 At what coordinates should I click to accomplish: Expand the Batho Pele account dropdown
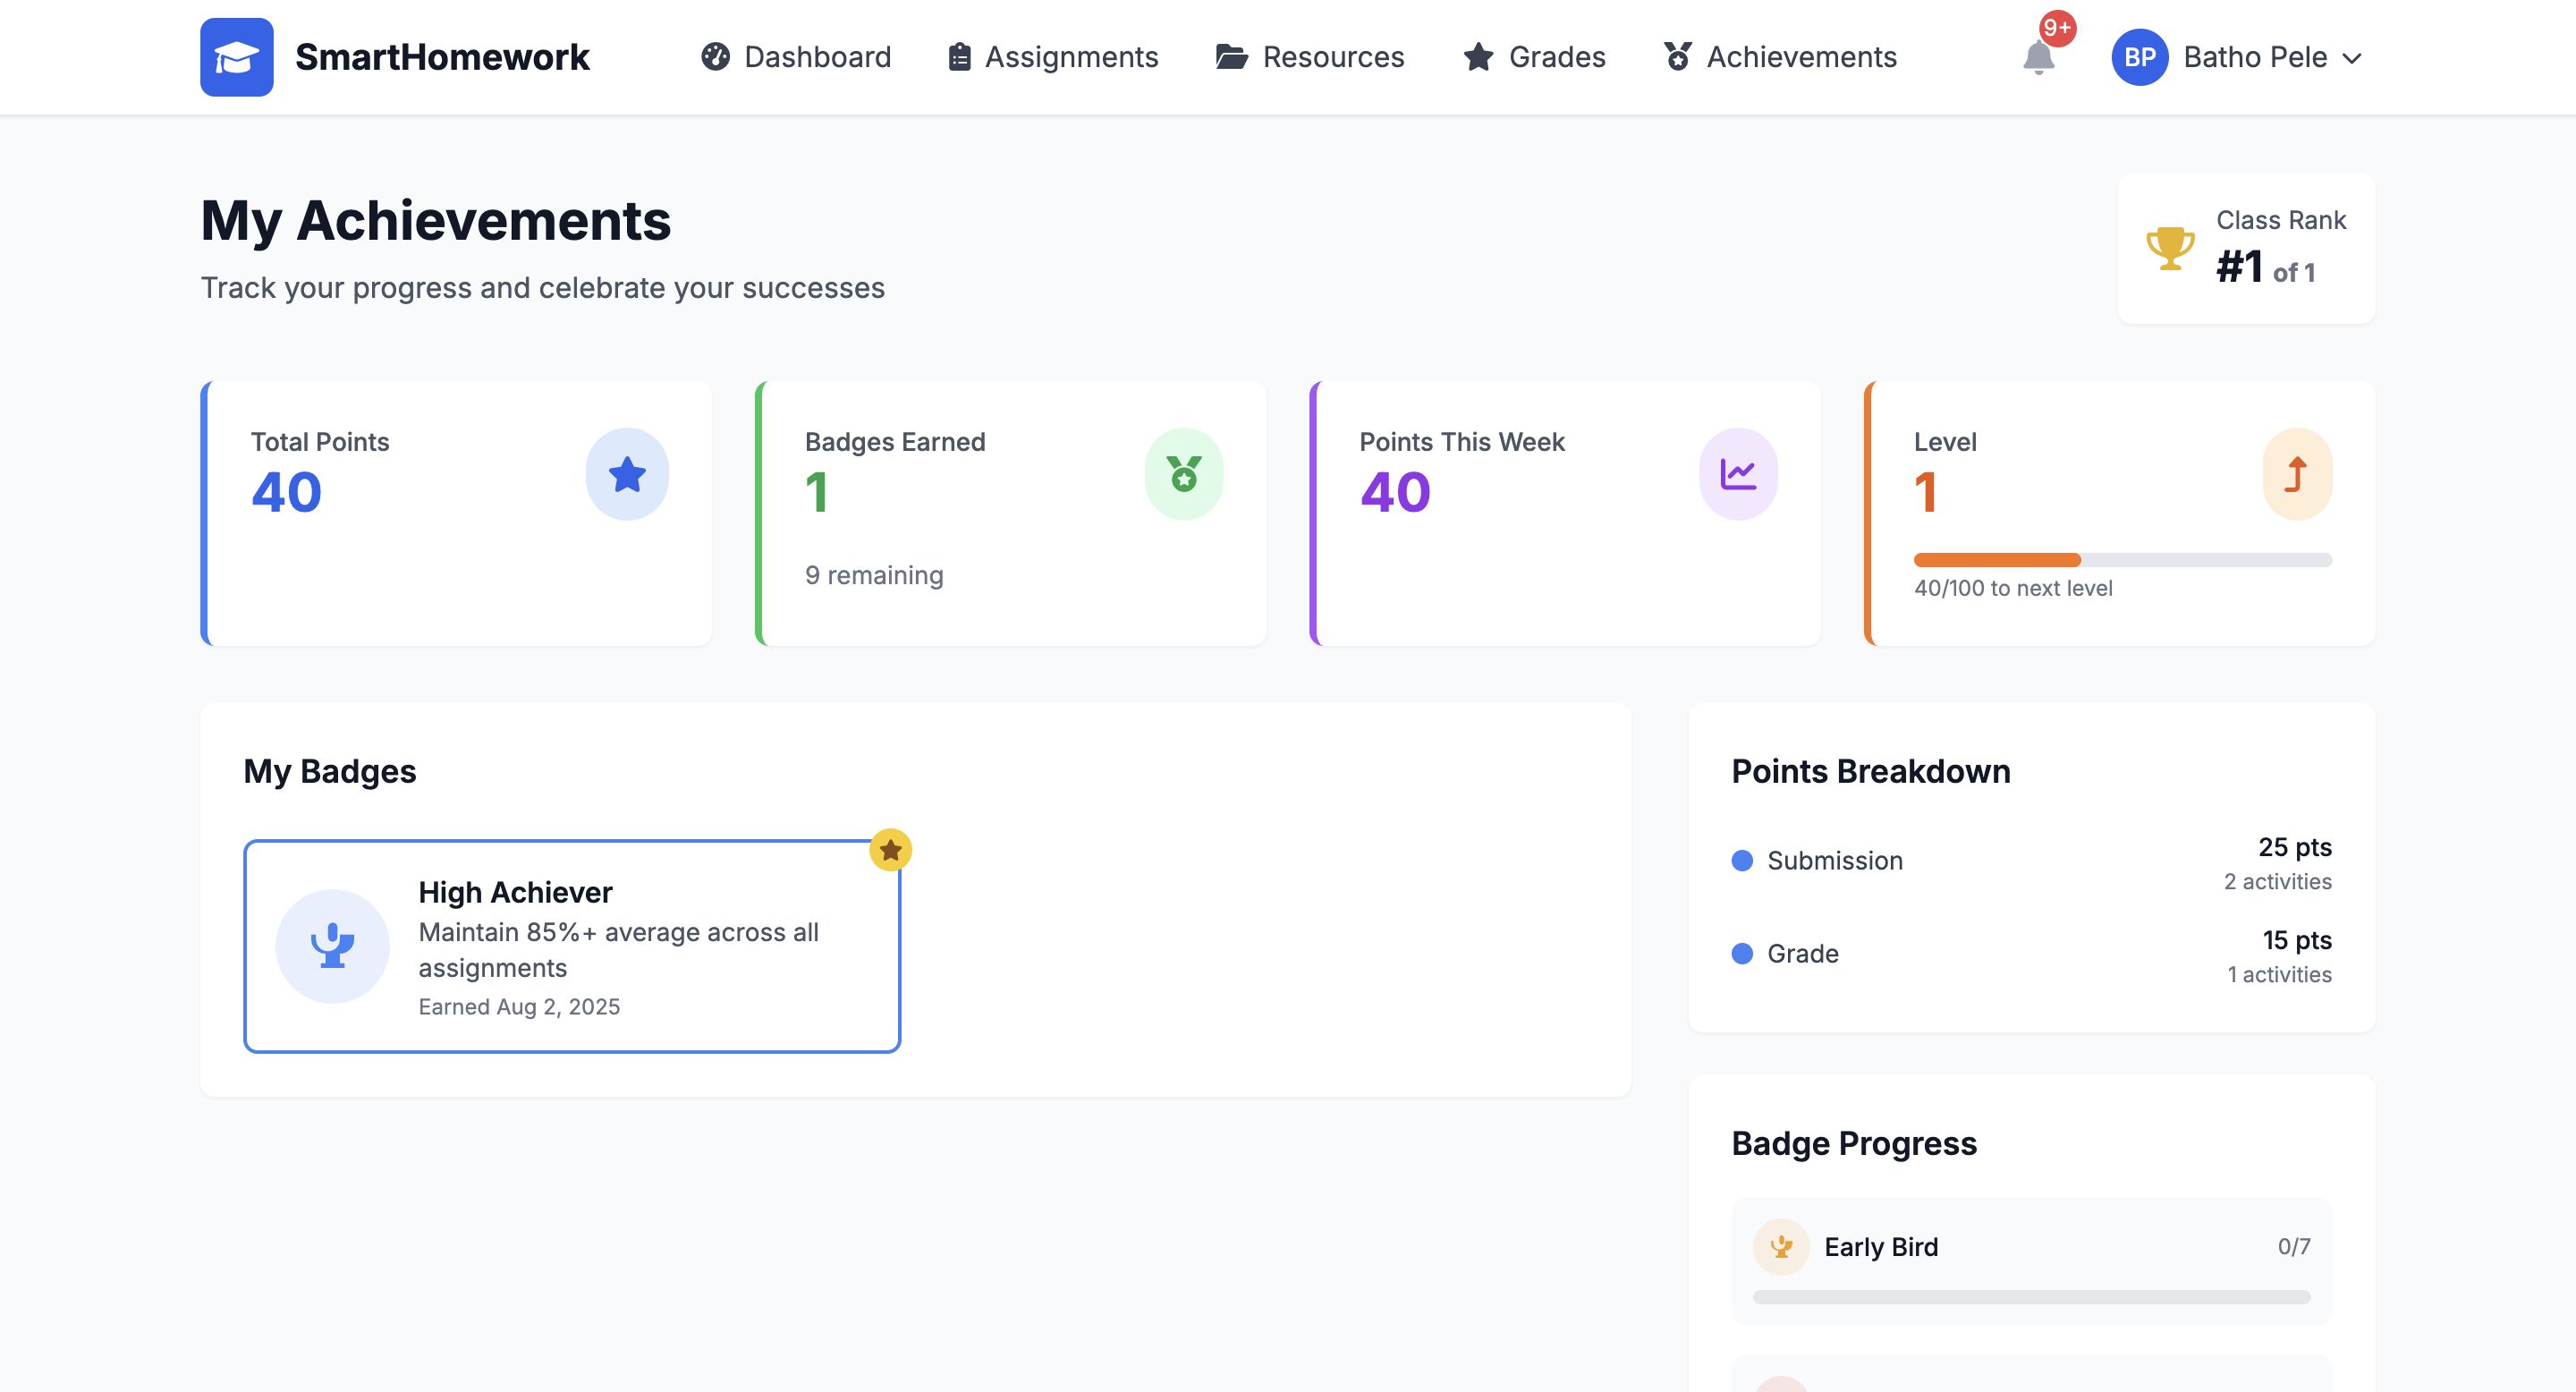(2352, 58)
